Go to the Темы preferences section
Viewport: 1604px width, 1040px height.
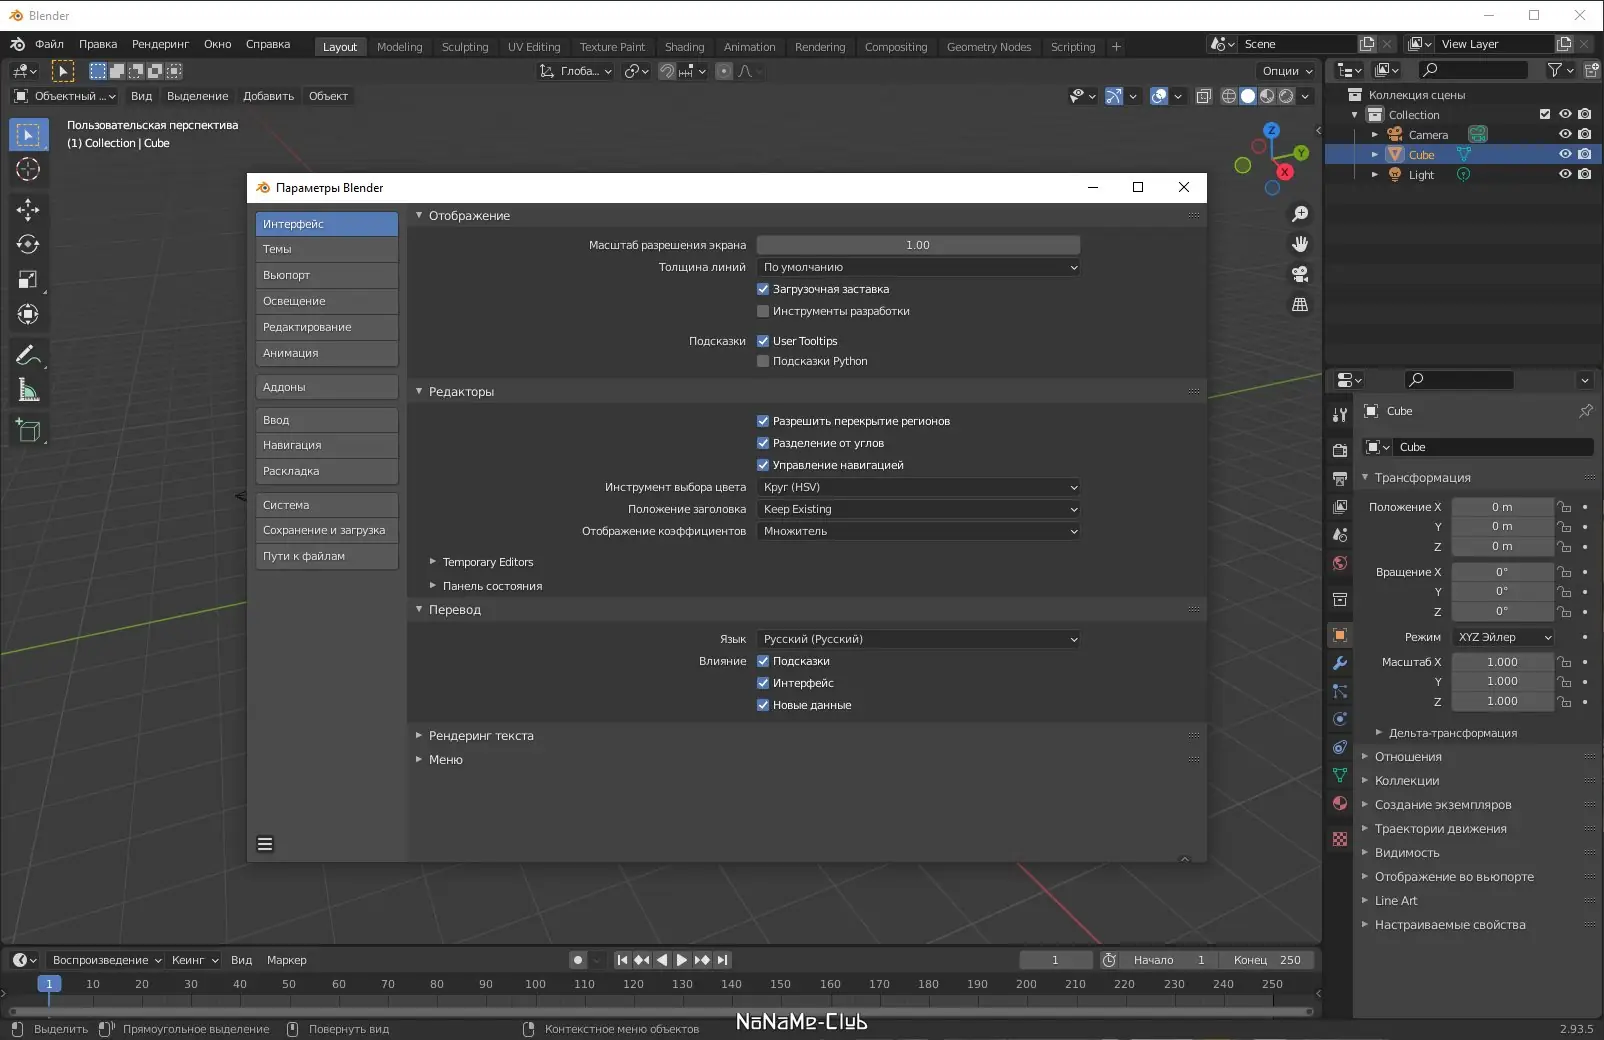326,249
